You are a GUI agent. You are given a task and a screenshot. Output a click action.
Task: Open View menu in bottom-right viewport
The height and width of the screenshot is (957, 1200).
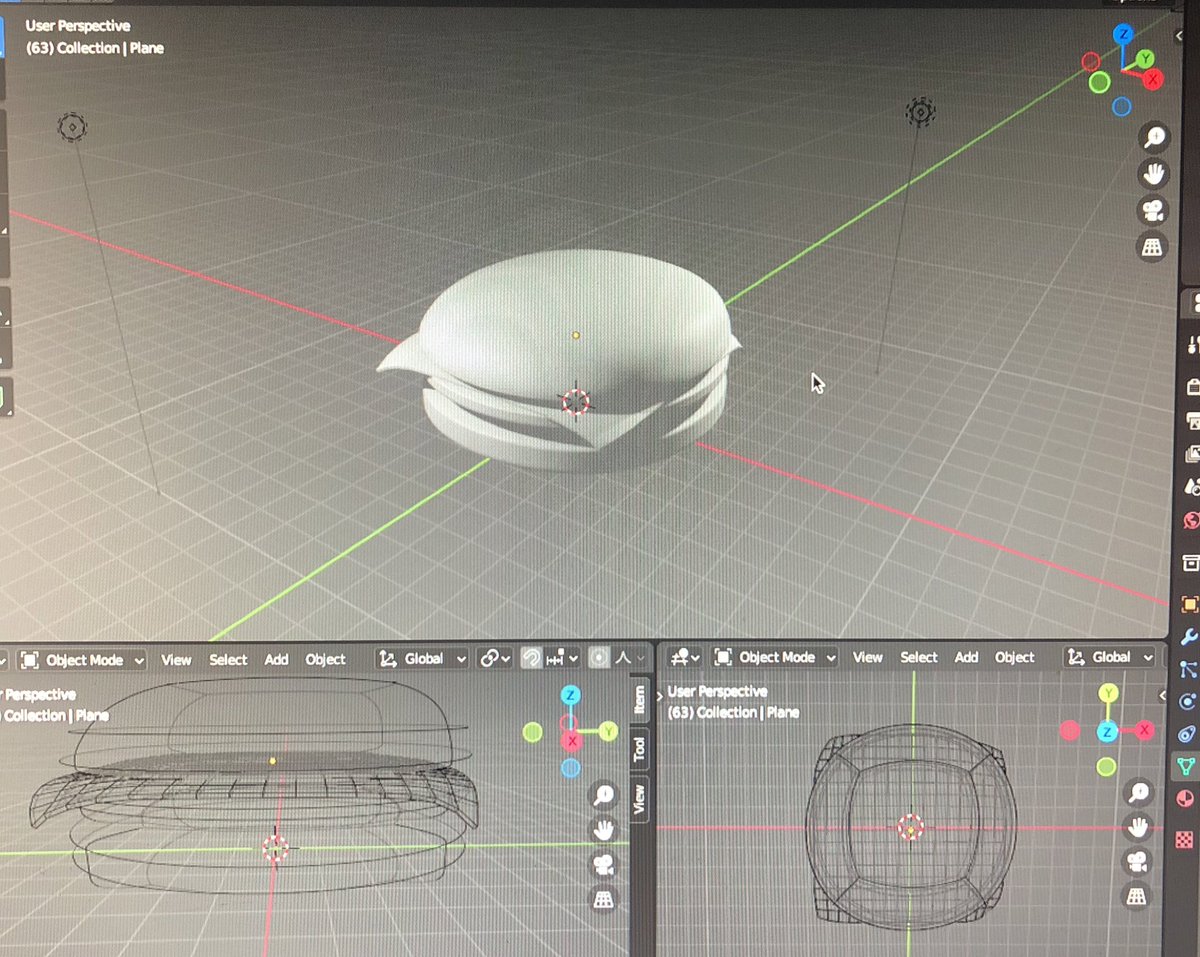(x=867, y=657)
